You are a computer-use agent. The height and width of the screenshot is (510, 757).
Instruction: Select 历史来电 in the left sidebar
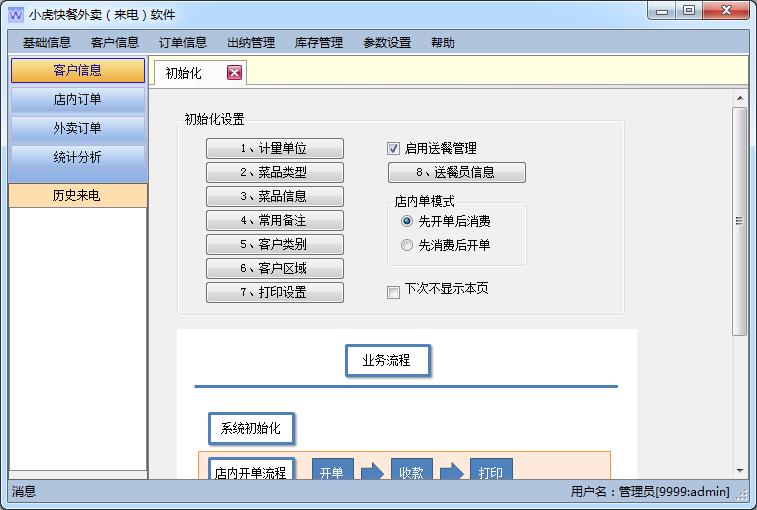[78, 196]
